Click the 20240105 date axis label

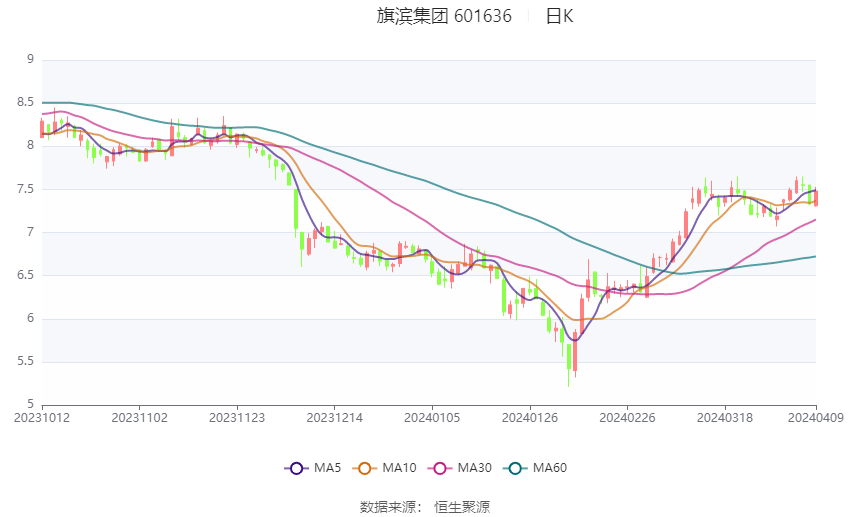[x=432, y=418]
